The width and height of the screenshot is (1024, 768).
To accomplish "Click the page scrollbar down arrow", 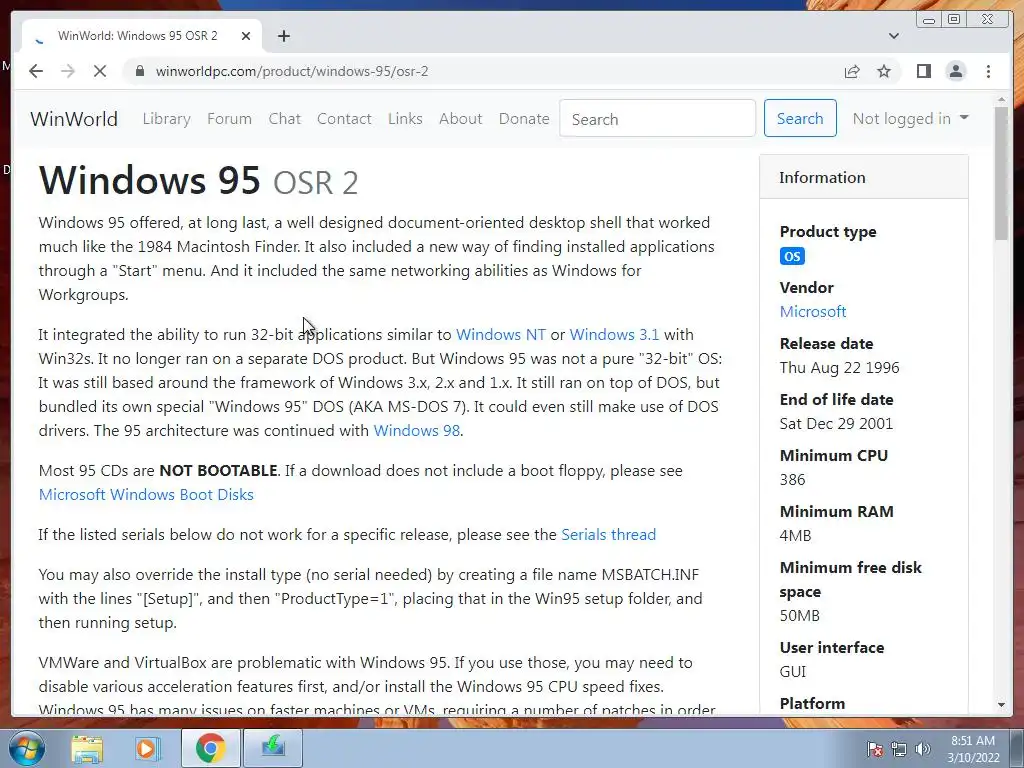I will point(1001,705).
